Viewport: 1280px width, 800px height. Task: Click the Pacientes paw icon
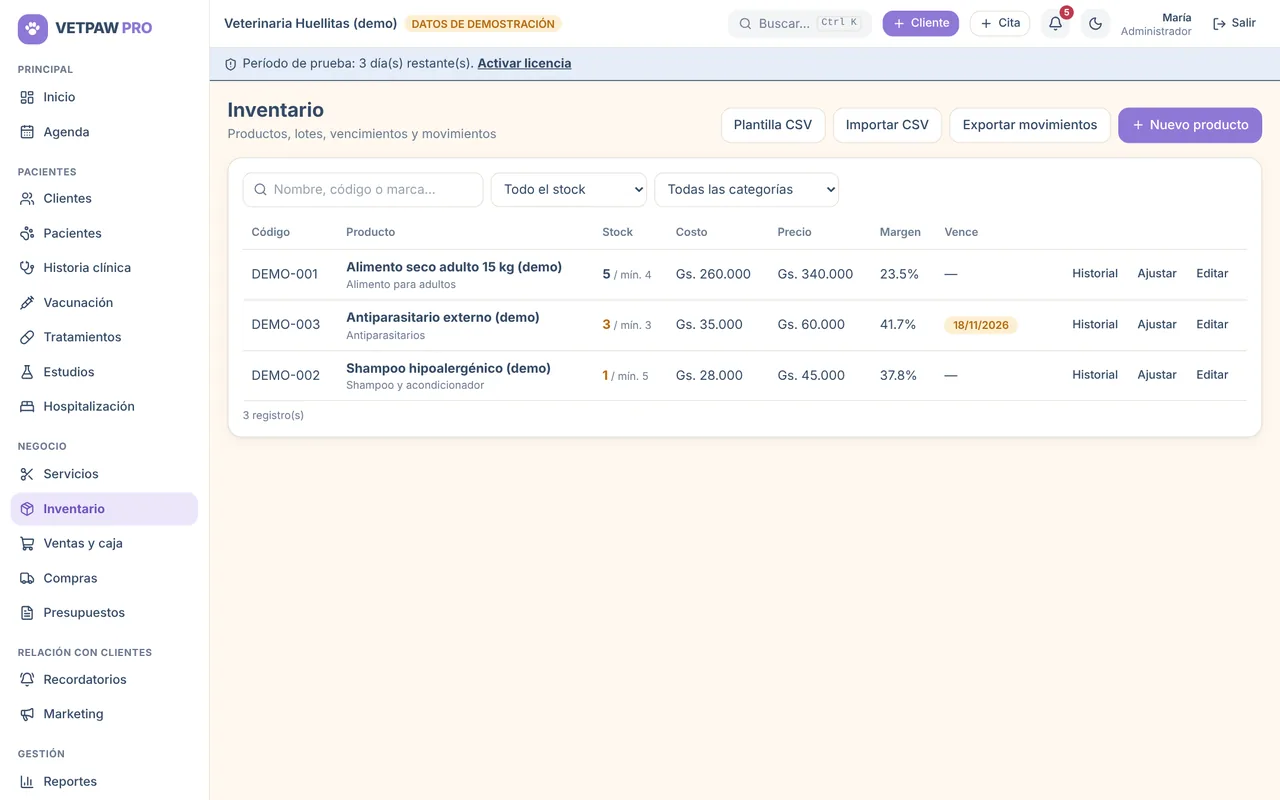point(27,233)
